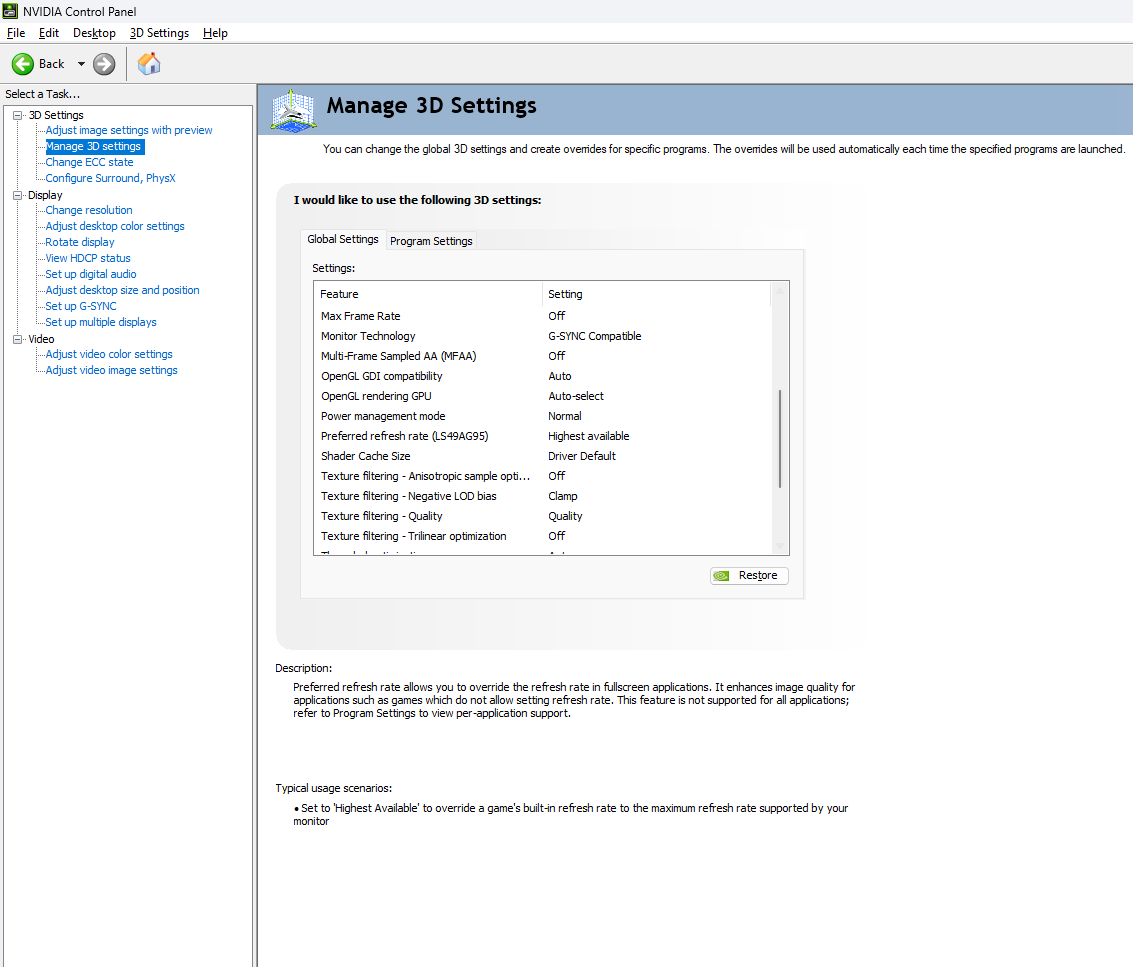The height and width of the screenshot is (967, 1133).
Task: Open Adjust desktop color settings
Action: [x=115, y=226]
